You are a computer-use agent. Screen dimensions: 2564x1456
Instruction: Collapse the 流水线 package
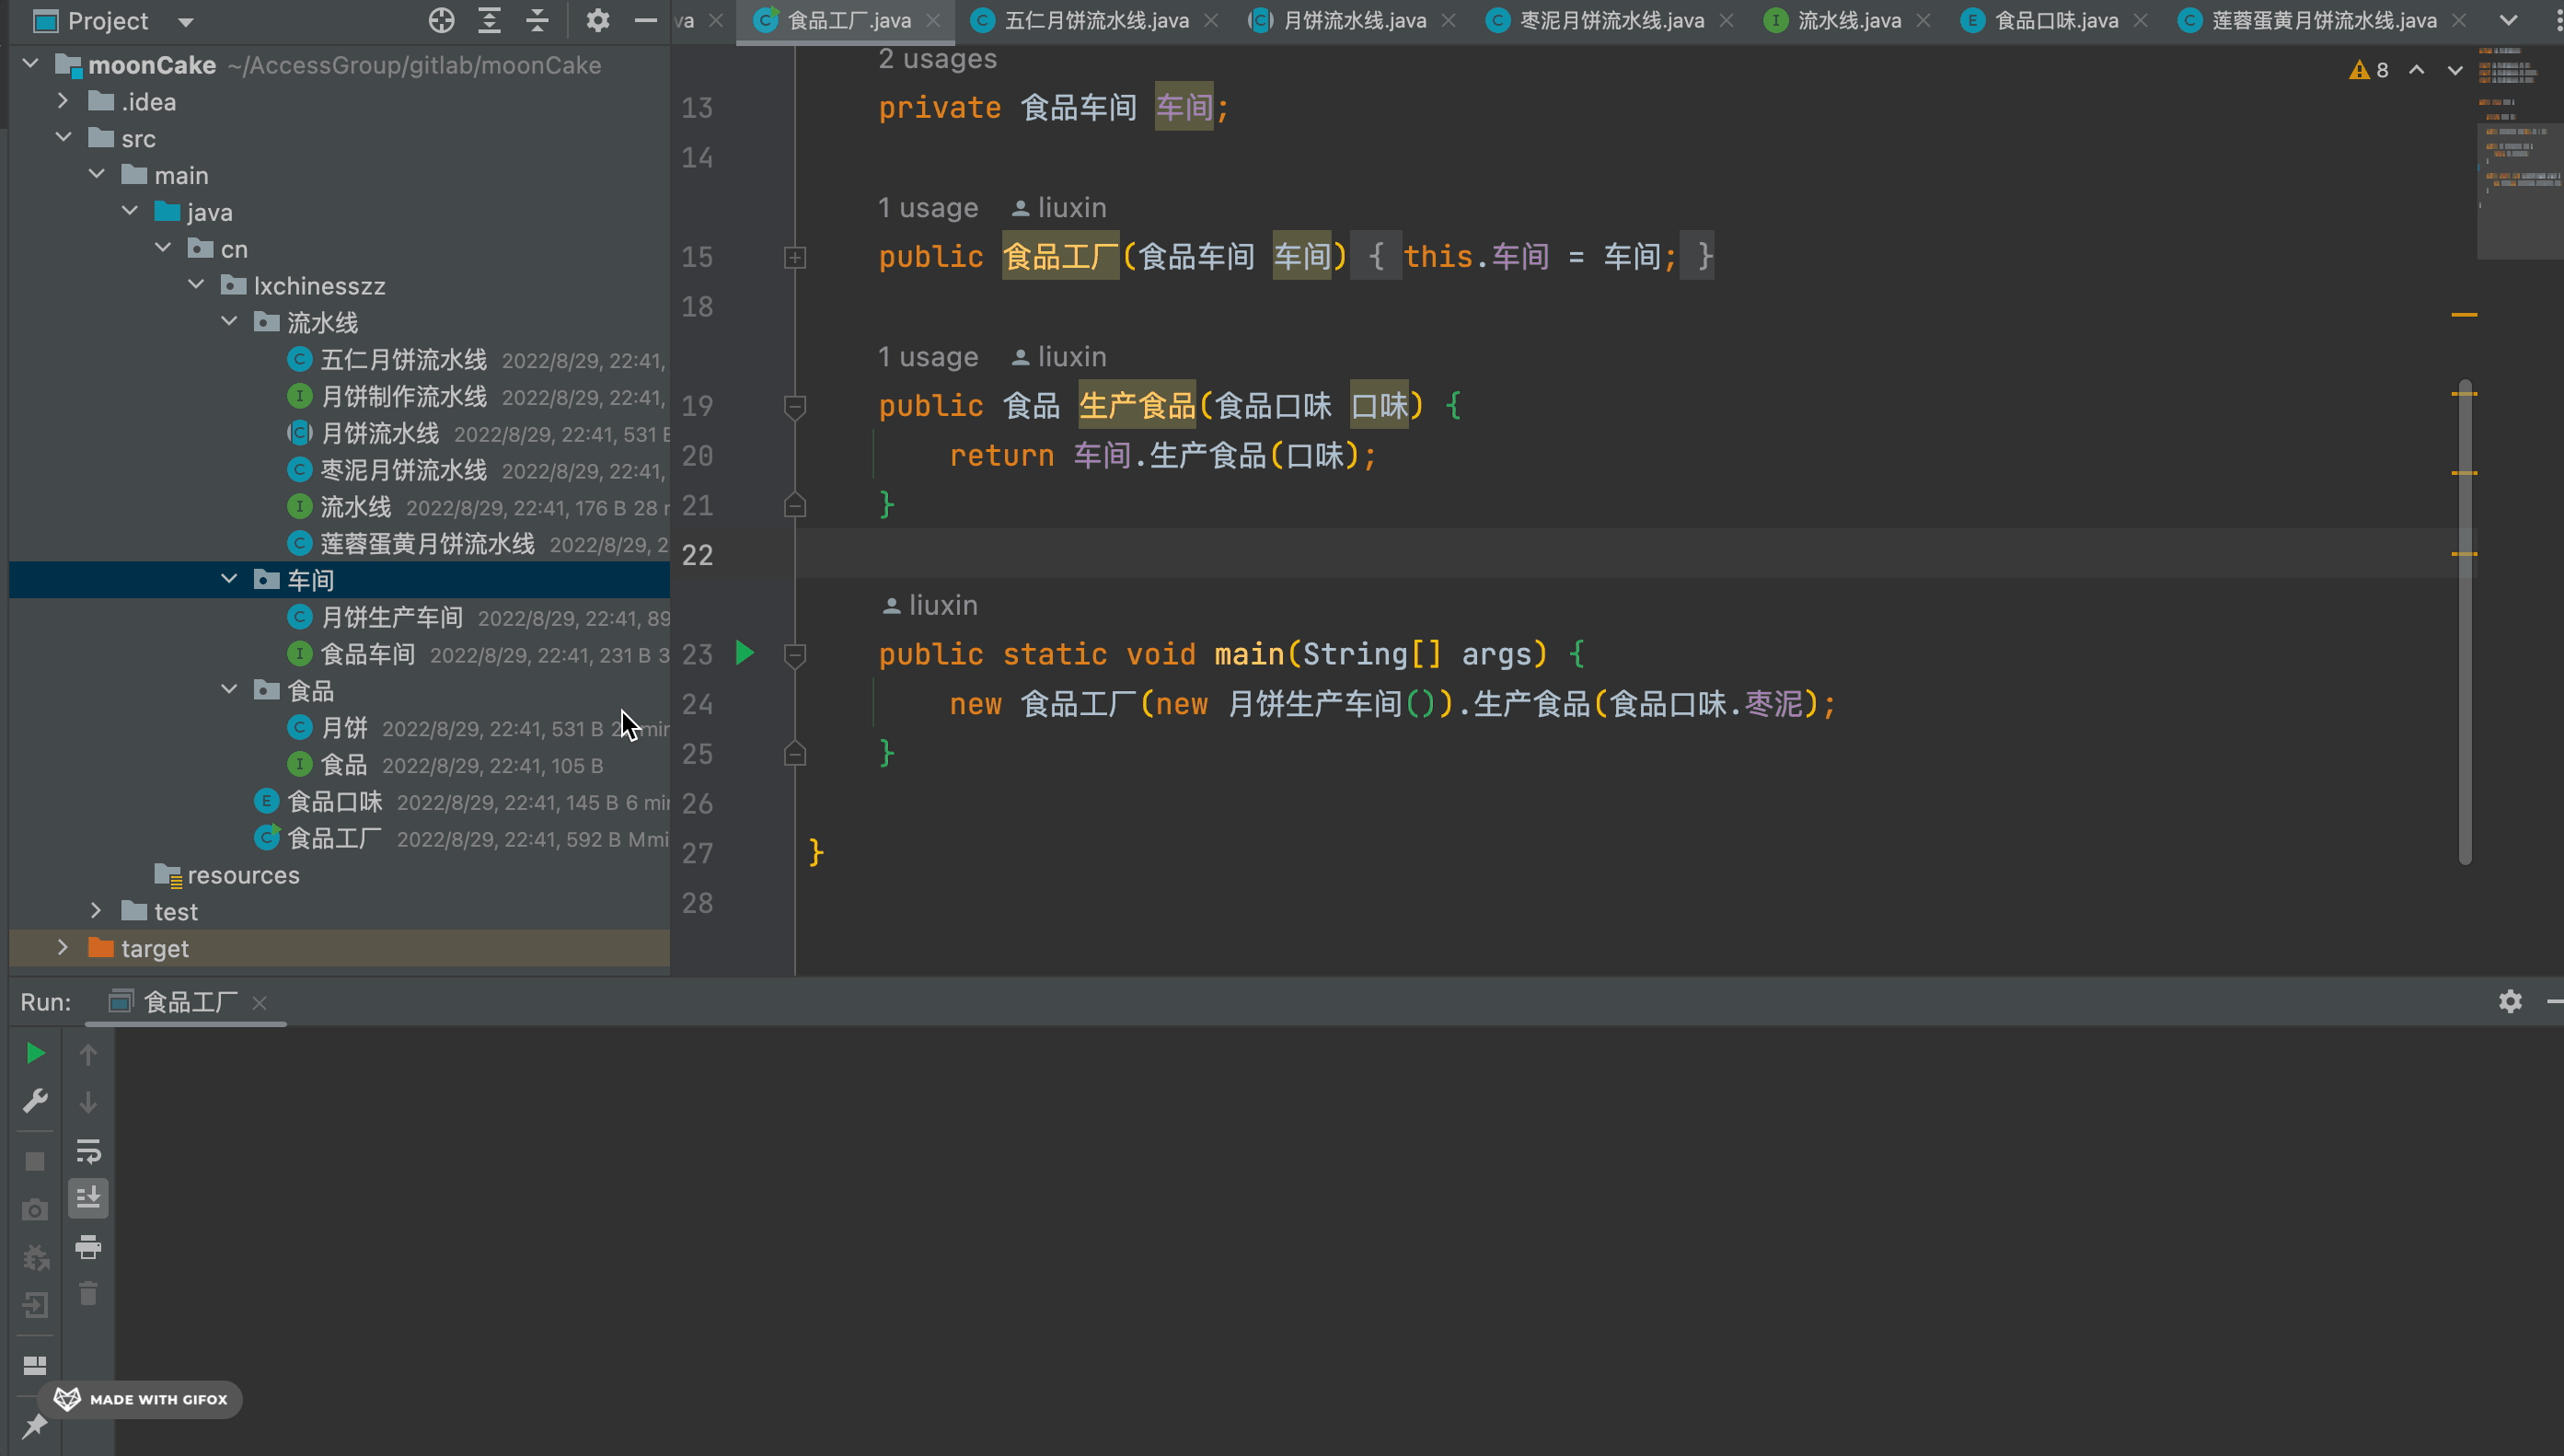[229, 322]
